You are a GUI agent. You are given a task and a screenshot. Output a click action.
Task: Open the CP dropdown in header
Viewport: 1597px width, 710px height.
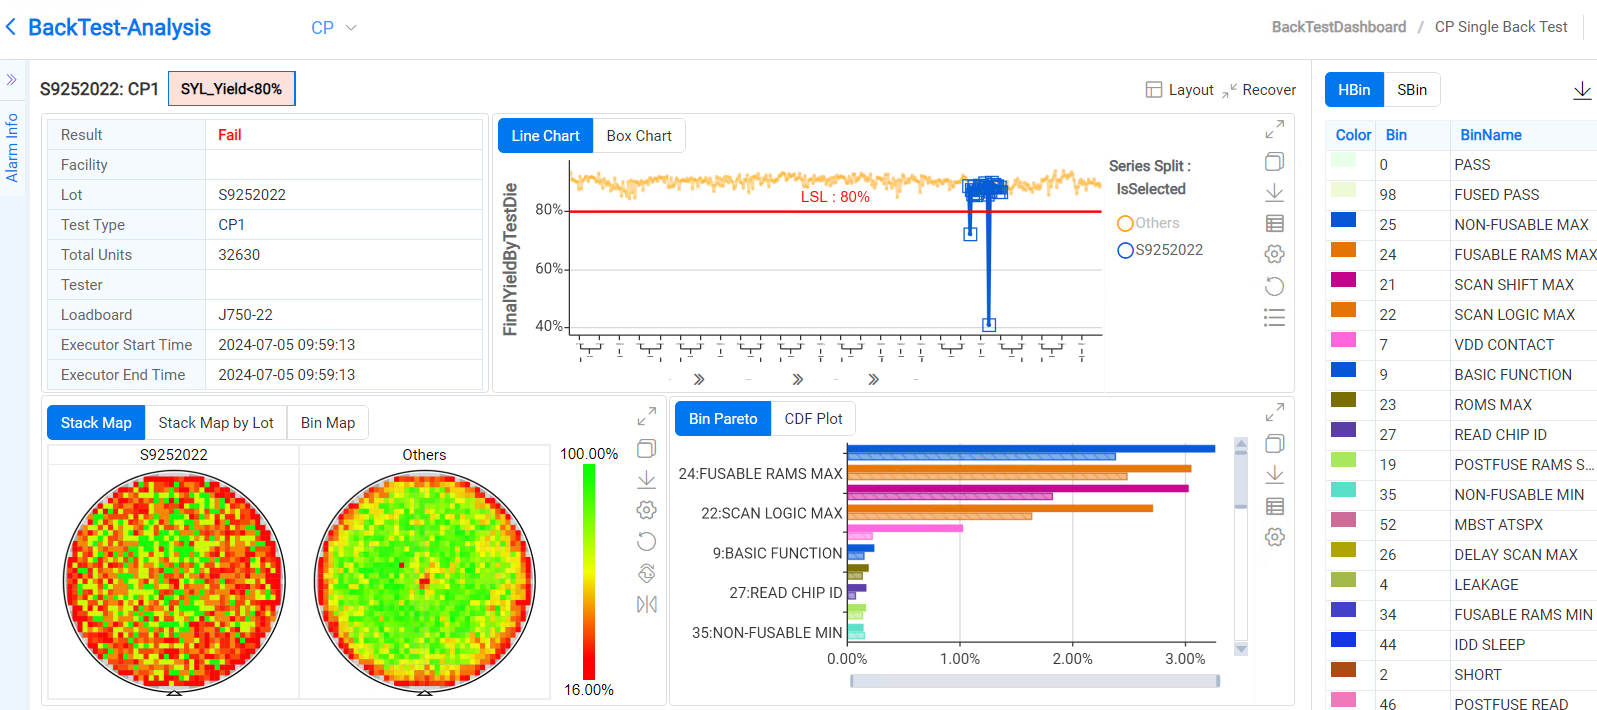click(333, 28)
